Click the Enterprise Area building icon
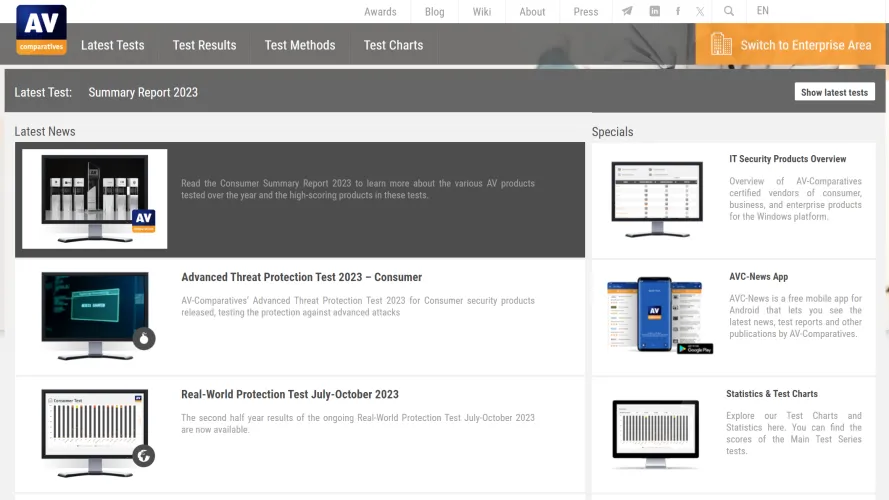This screenshot has height=500, width=889. click(721, 44)
